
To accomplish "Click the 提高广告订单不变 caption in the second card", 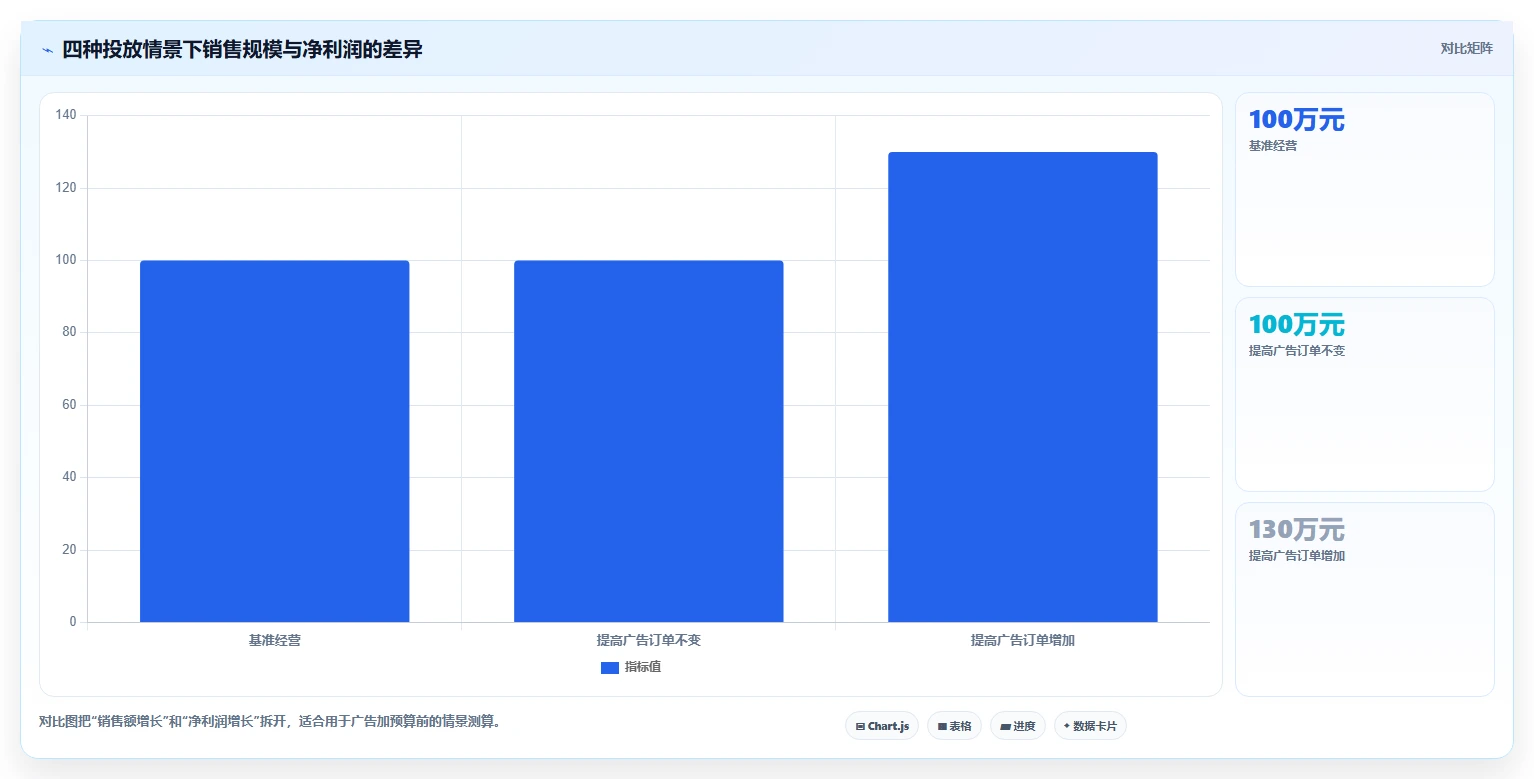I will (x=1296, y=351).
